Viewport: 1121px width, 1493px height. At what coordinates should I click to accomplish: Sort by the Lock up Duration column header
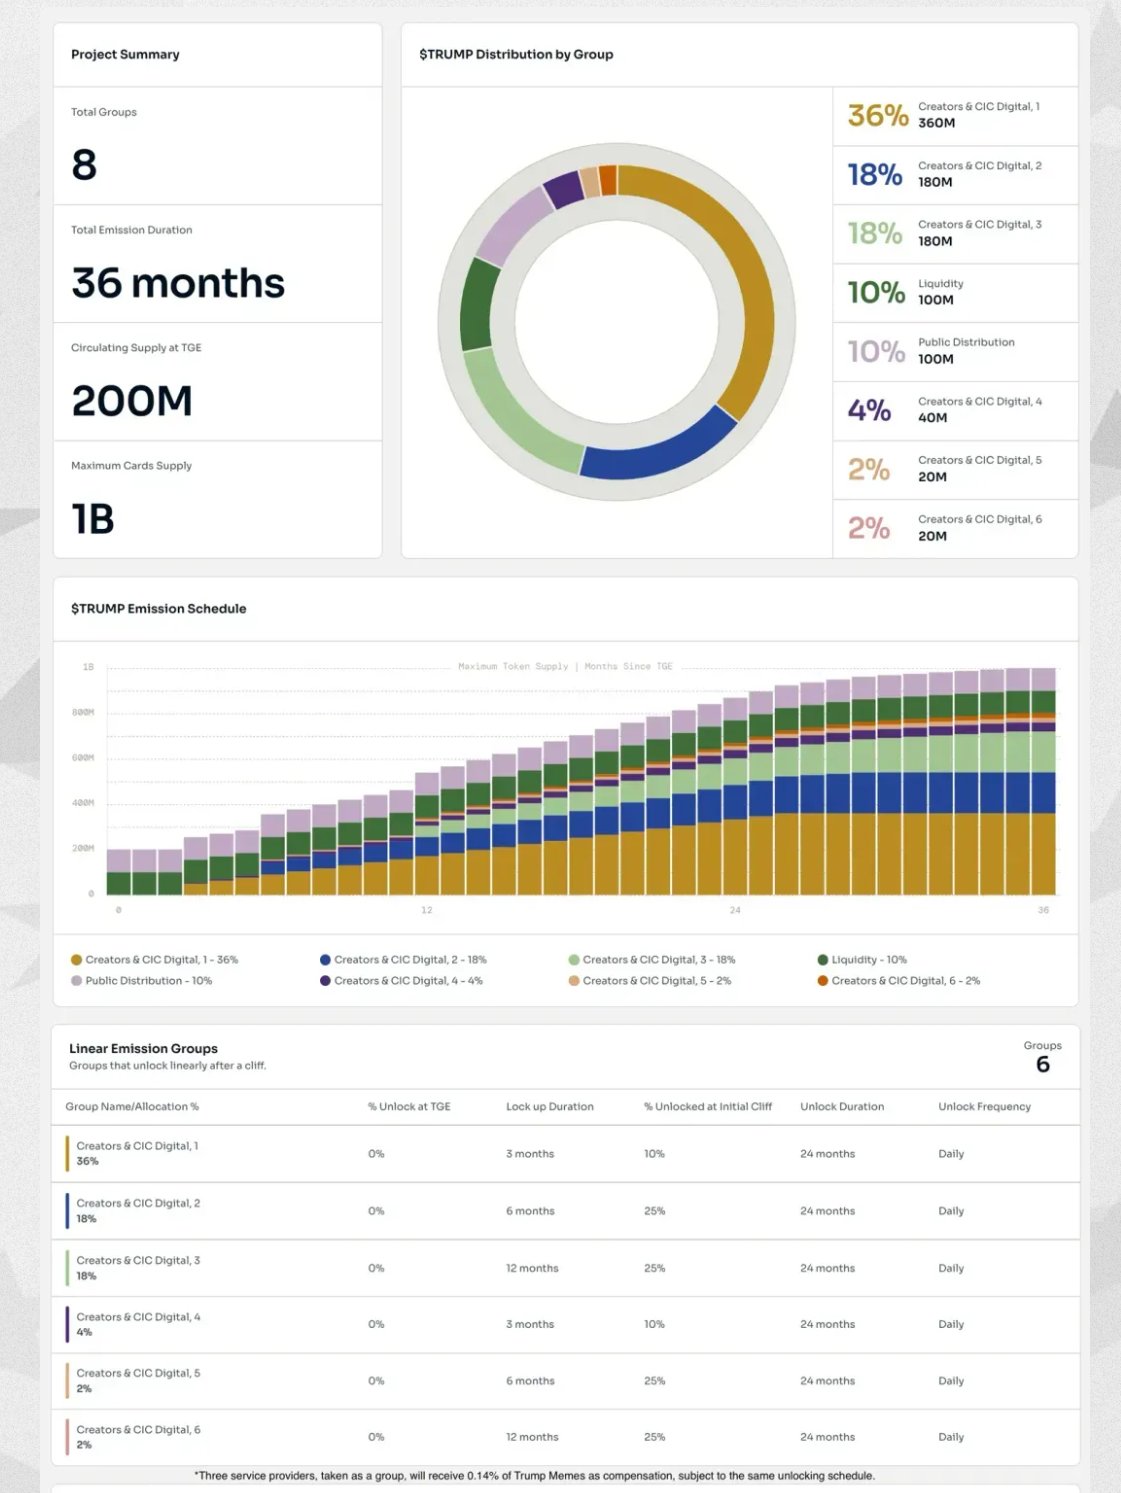point(549,1107)
